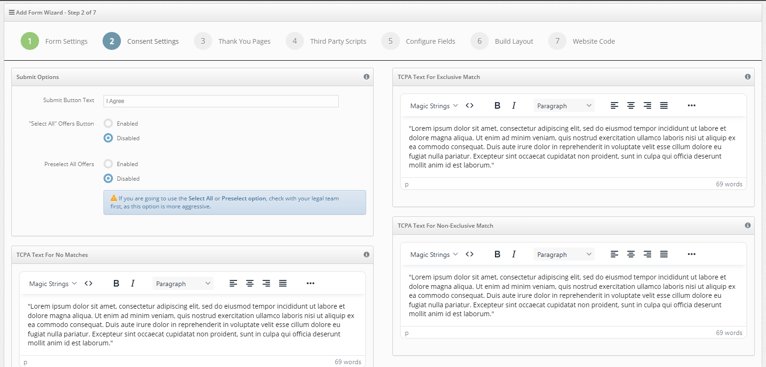The height and width of the screenshot is (367, 766).
Task: Click inside No Matches text editor body
Action: [x=192, y=324]
